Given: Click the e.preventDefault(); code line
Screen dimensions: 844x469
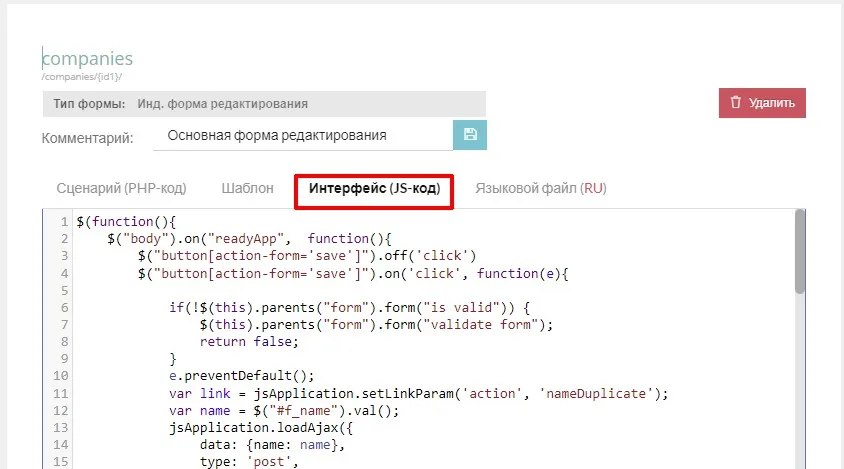Looking at the screenshot, I should point(242,376).
